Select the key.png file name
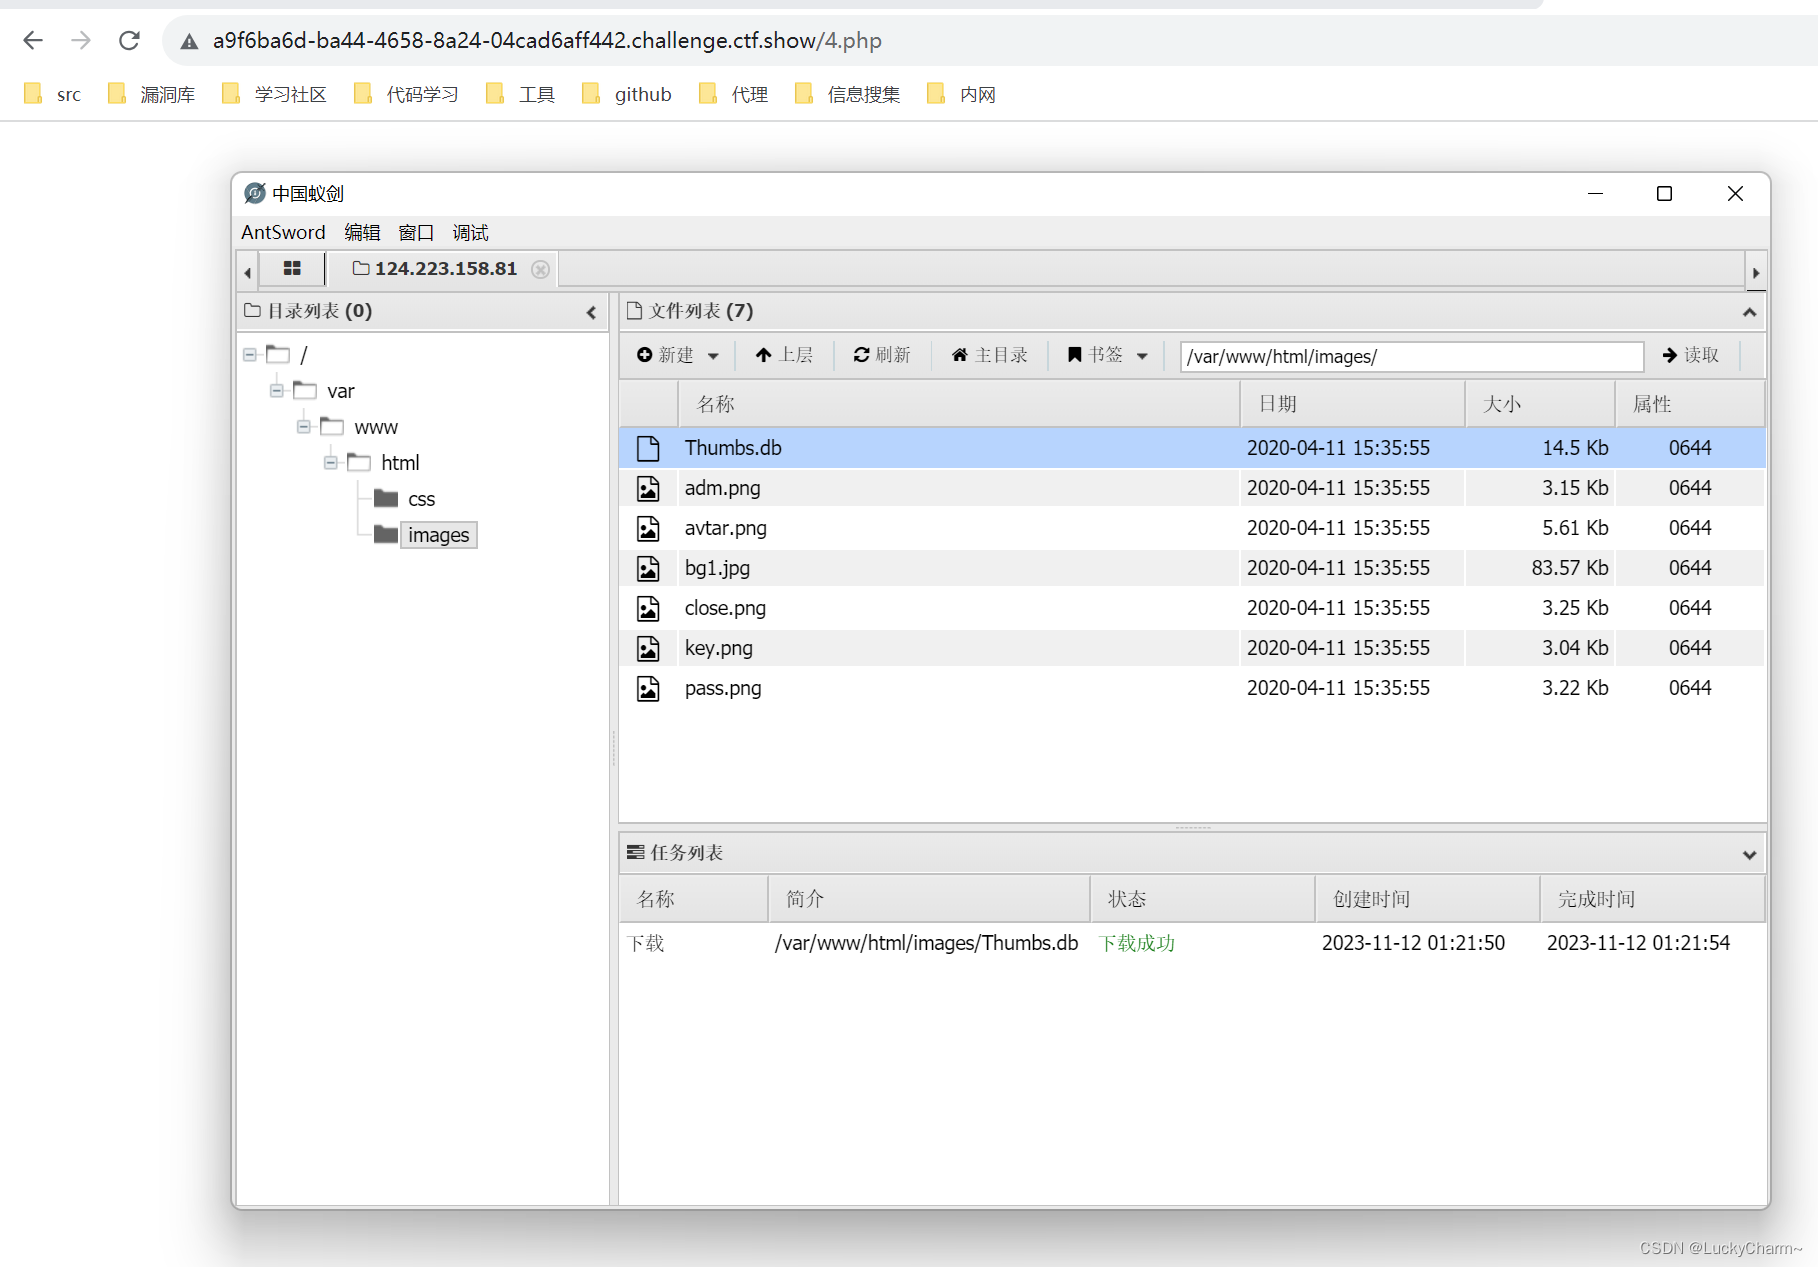Screen dimensions: 1818x1267 pos(718,648)
